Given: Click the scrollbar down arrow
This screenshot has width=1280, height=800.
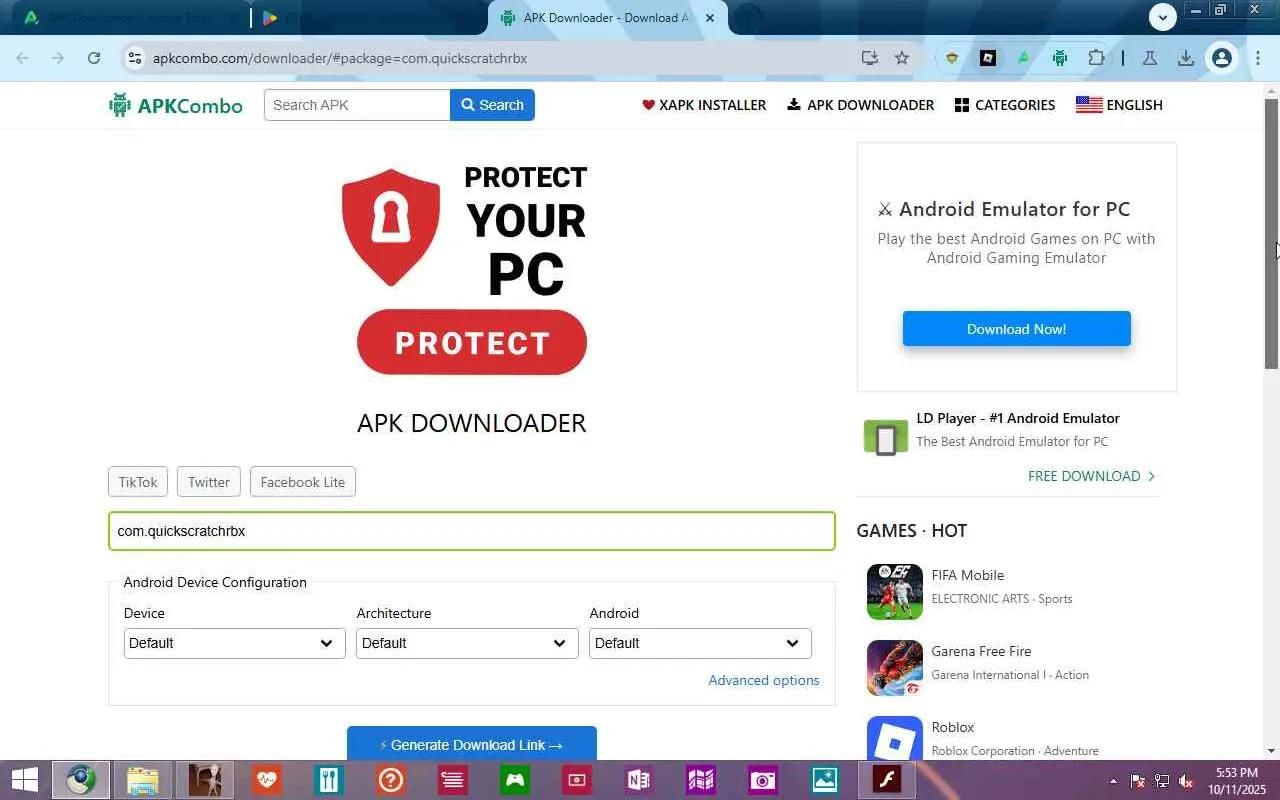Looking at the screenshot, I should [x=1272, y=751].
